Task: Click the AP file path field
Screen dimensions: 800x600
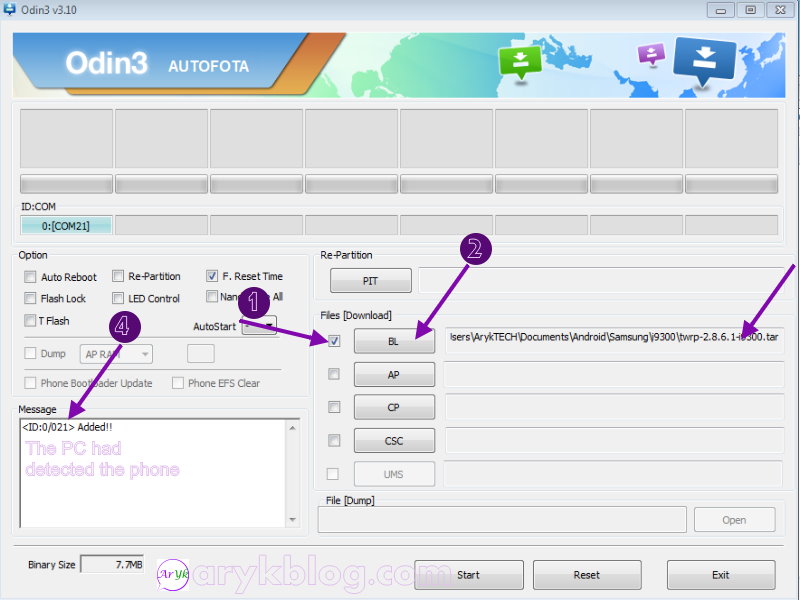Action: click(614, 374)
